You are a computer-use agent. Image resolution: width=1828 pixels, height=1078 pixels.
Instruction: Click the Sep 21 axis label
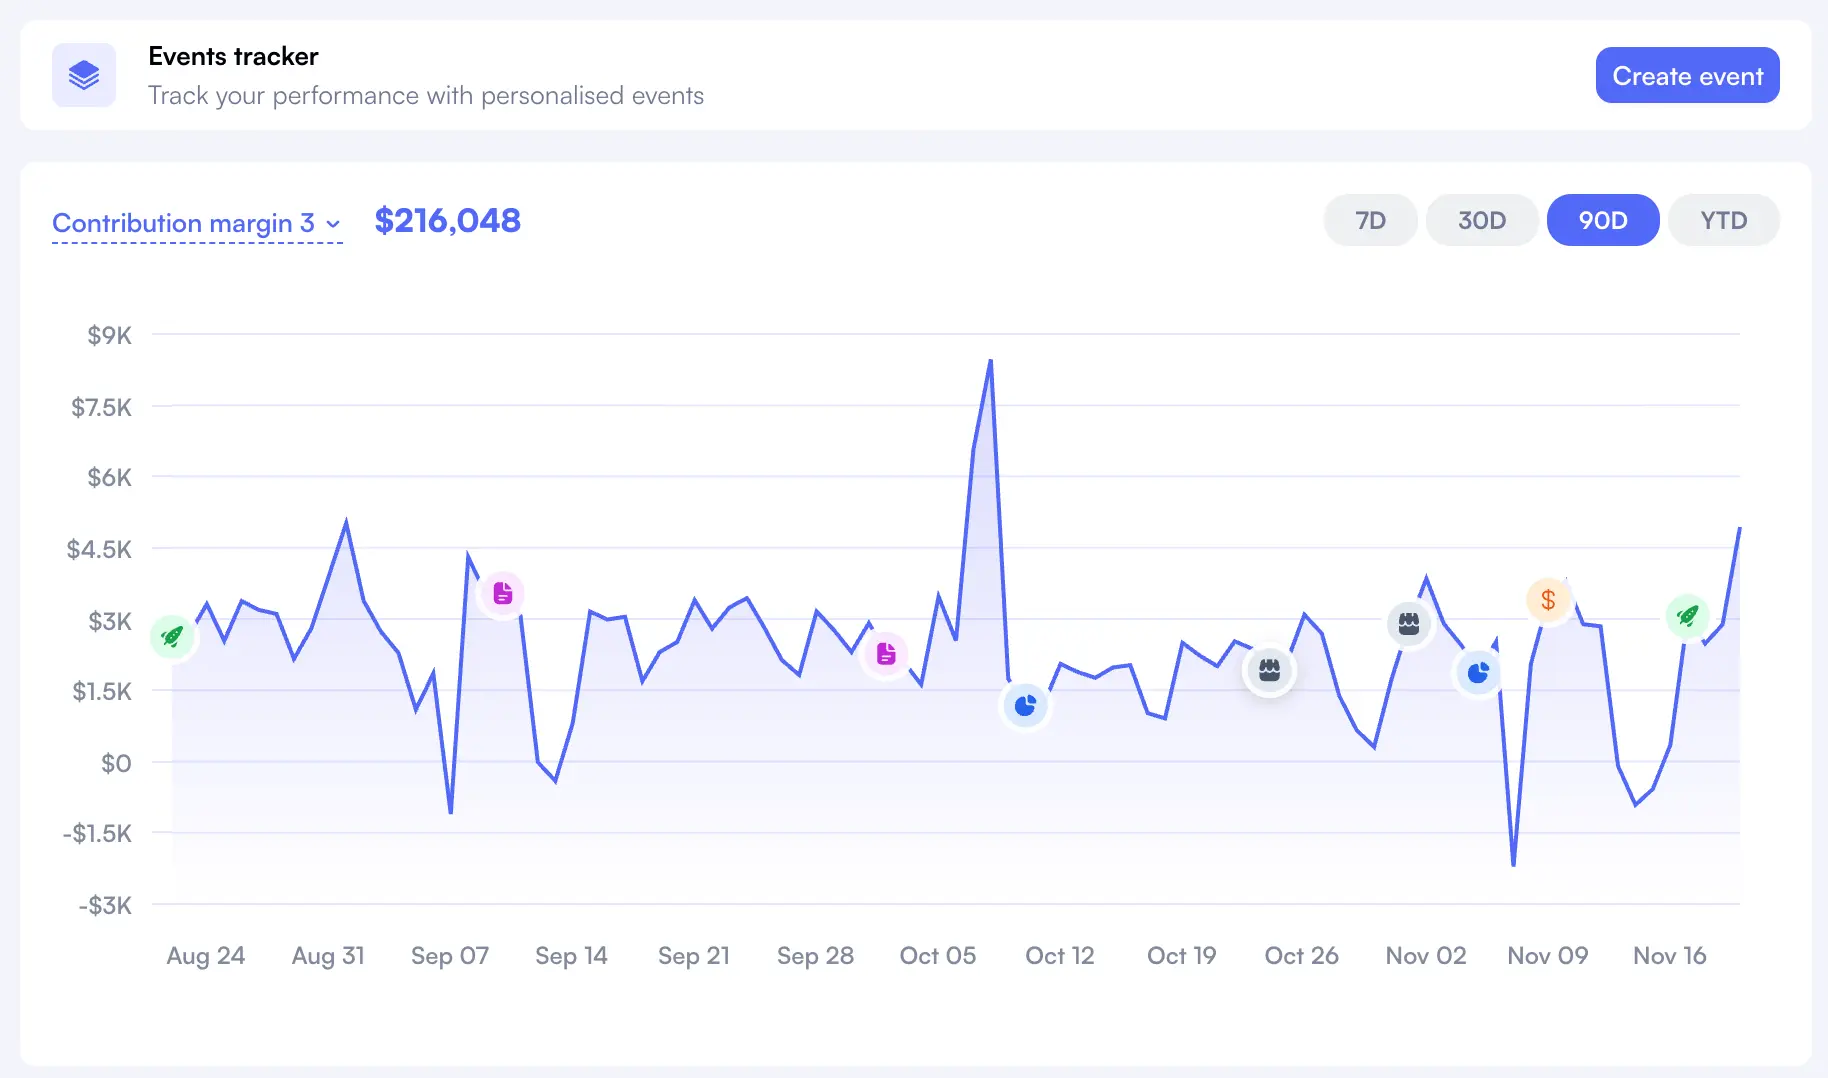click(x=693, y=956)
